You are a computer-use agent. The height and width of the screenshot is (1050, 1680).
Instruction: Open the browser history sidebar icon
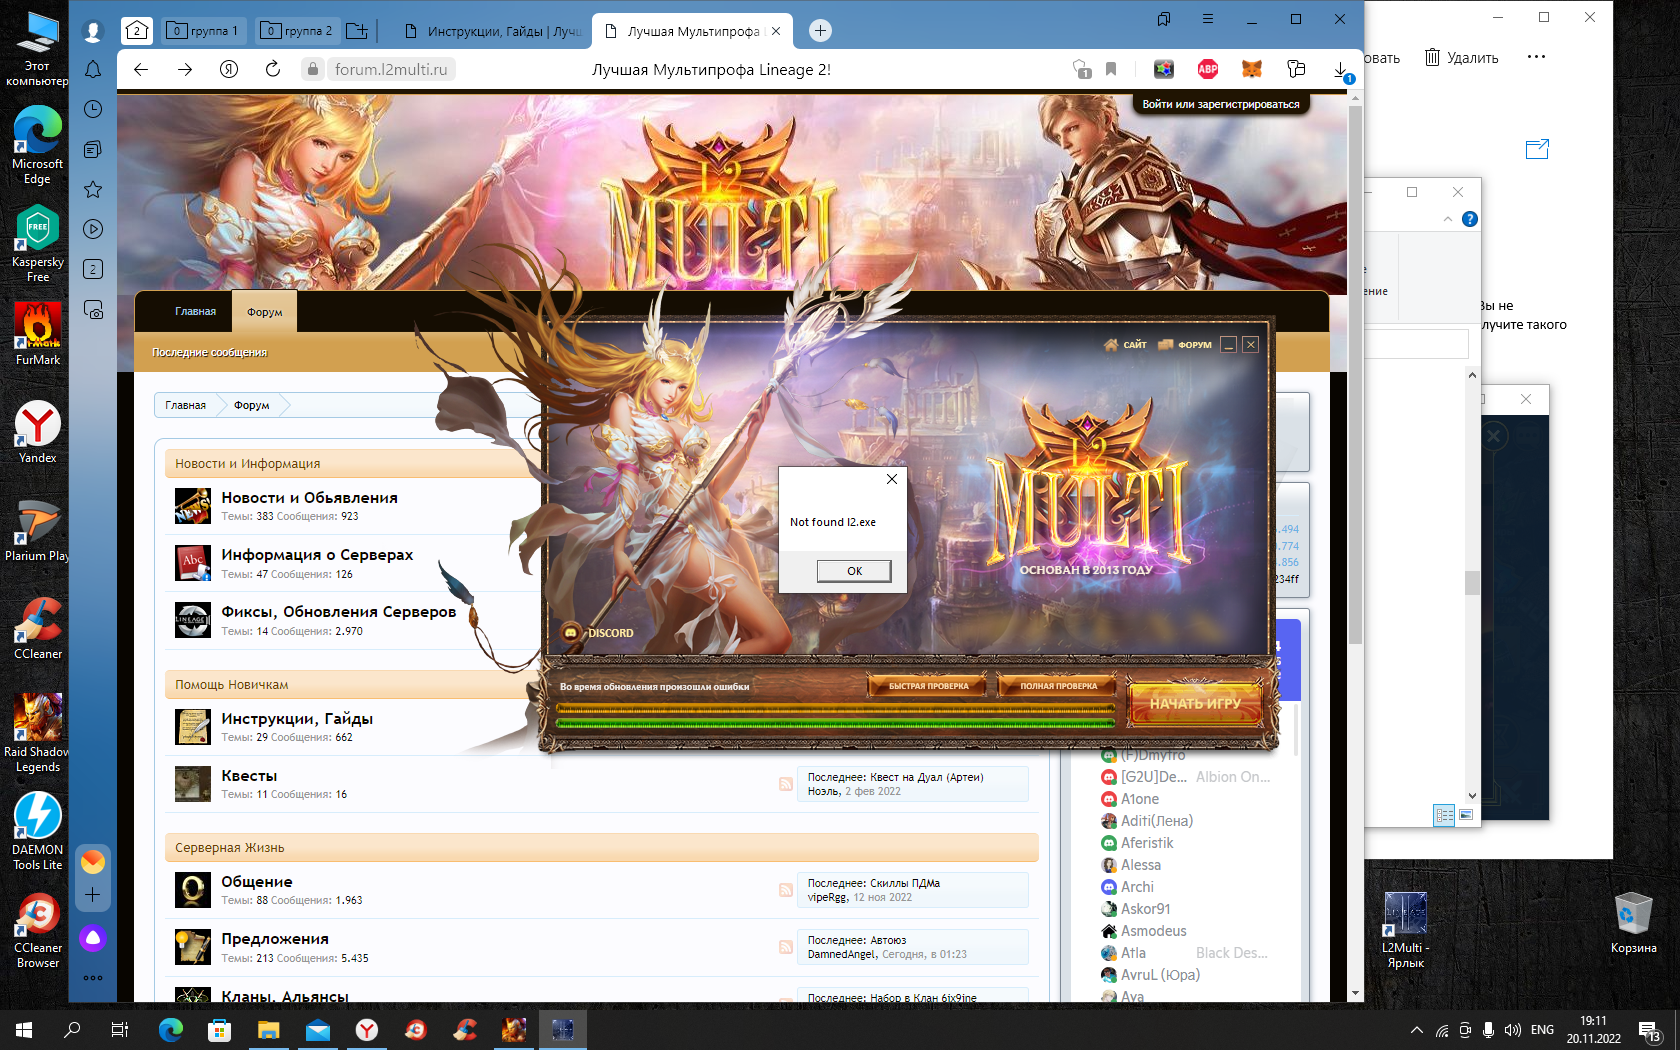[x=93, y=109]
